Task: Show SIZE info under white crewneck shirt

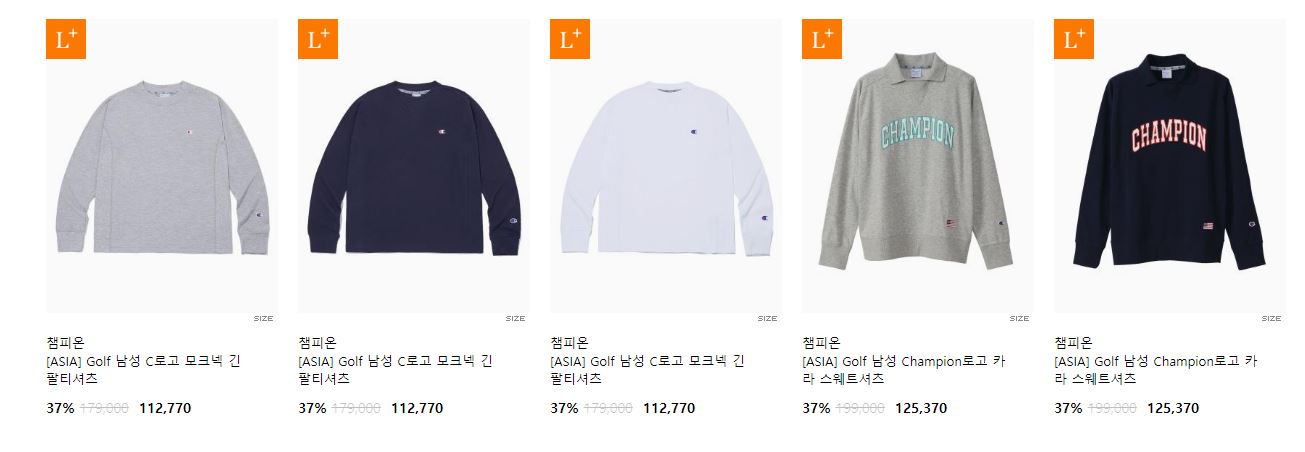Action: point(767,319)
